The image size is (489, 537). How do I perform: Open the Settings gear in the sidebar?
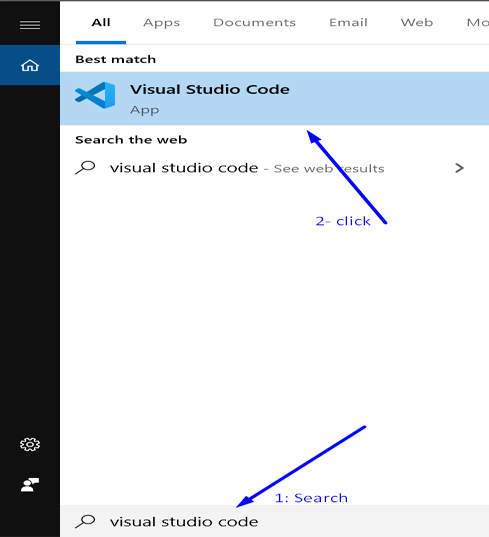(30, 444)
